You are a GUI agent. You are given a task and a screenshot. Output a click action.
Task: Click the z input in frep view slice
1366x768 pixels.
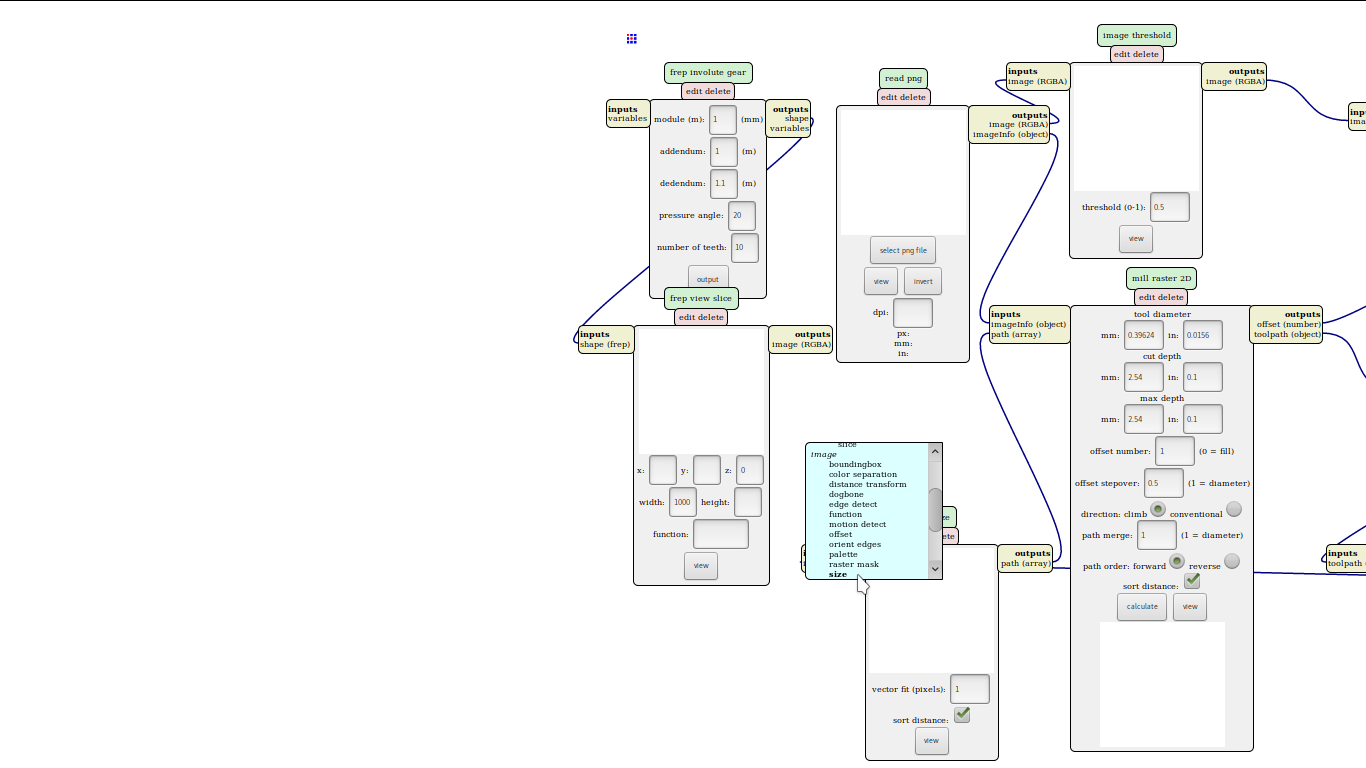[x=750, y=471]
